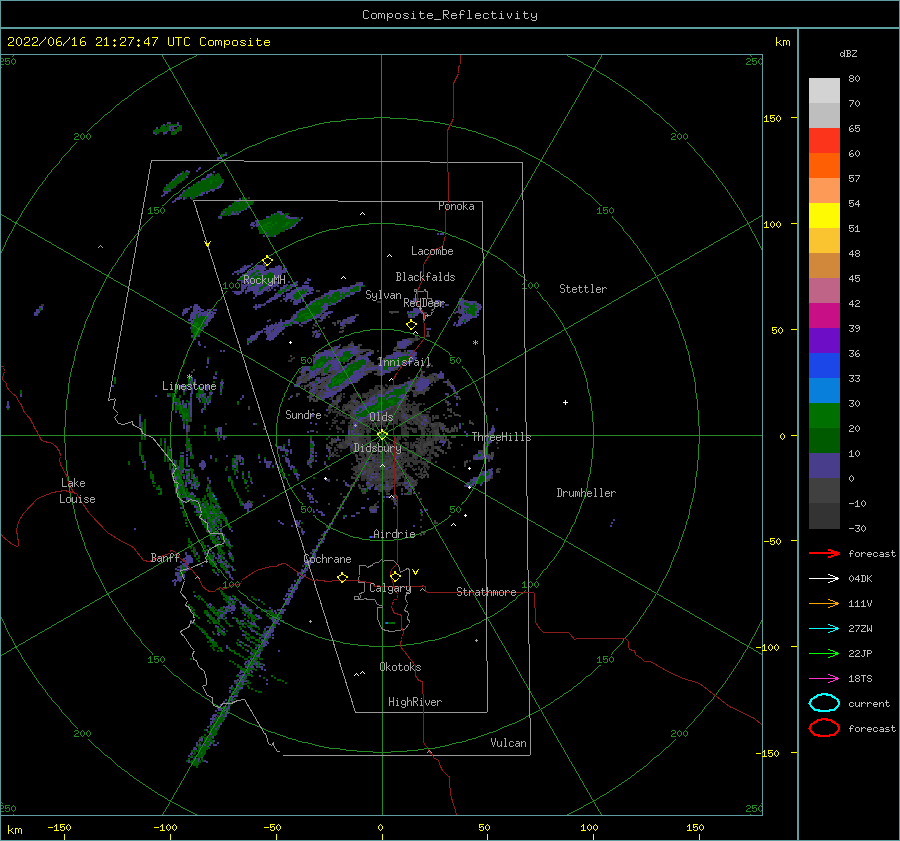Click the Innisfail town label
900x841 pixels.
click(405, 362)
